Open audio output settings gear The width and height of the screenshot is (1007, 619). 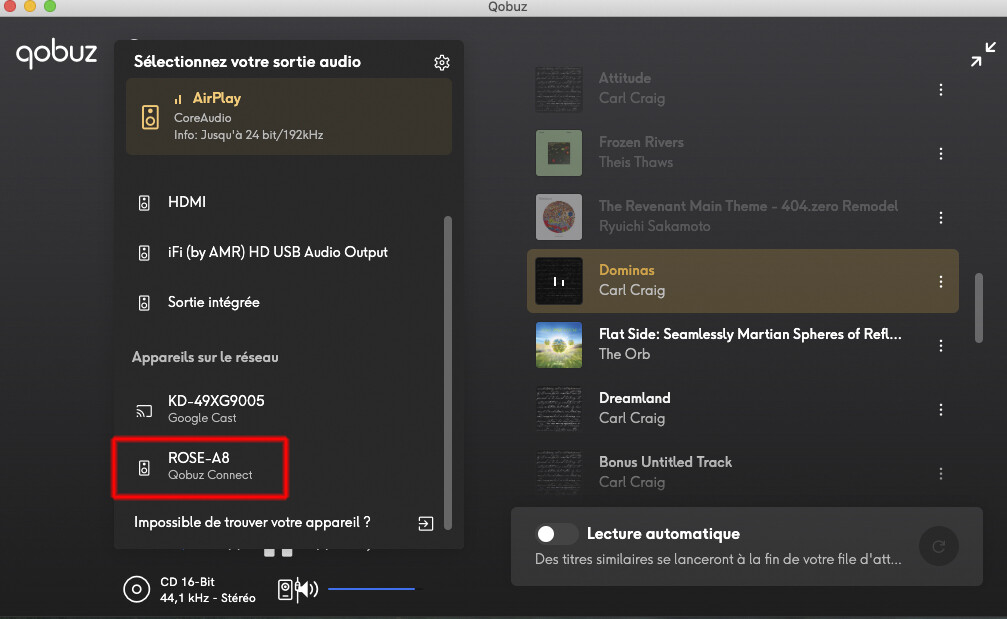(x=442, y=62)
